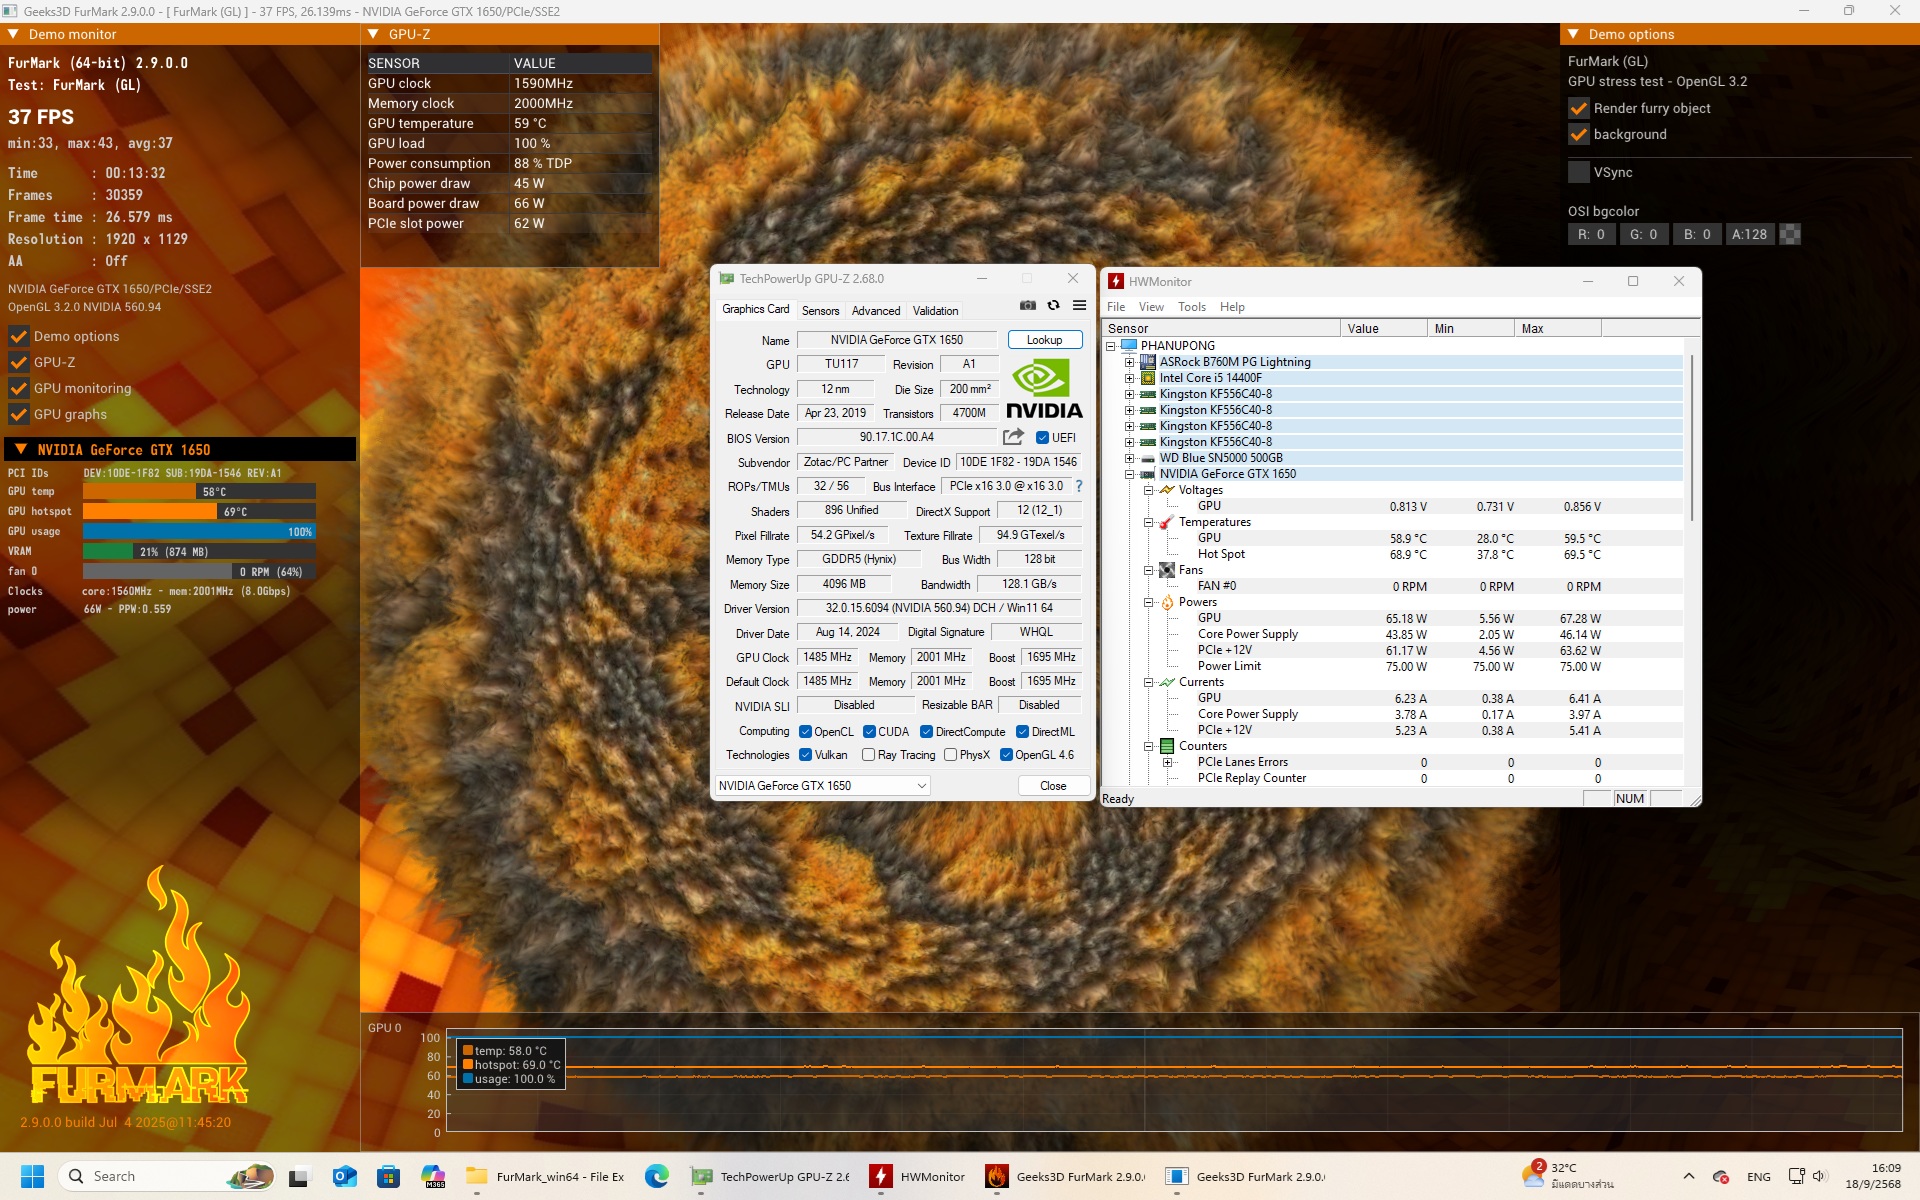Click the Close button in GPU-Z
Image resolution: width=1920 pixels, height=1200 pixels.
1053,786
